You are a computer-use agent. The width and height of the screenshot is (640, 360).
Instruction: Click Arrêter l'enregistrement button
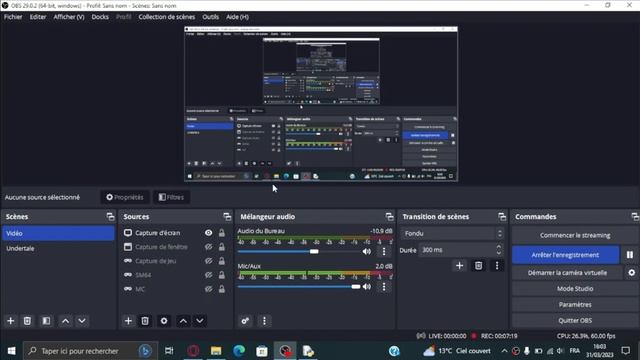coord(565,255)
